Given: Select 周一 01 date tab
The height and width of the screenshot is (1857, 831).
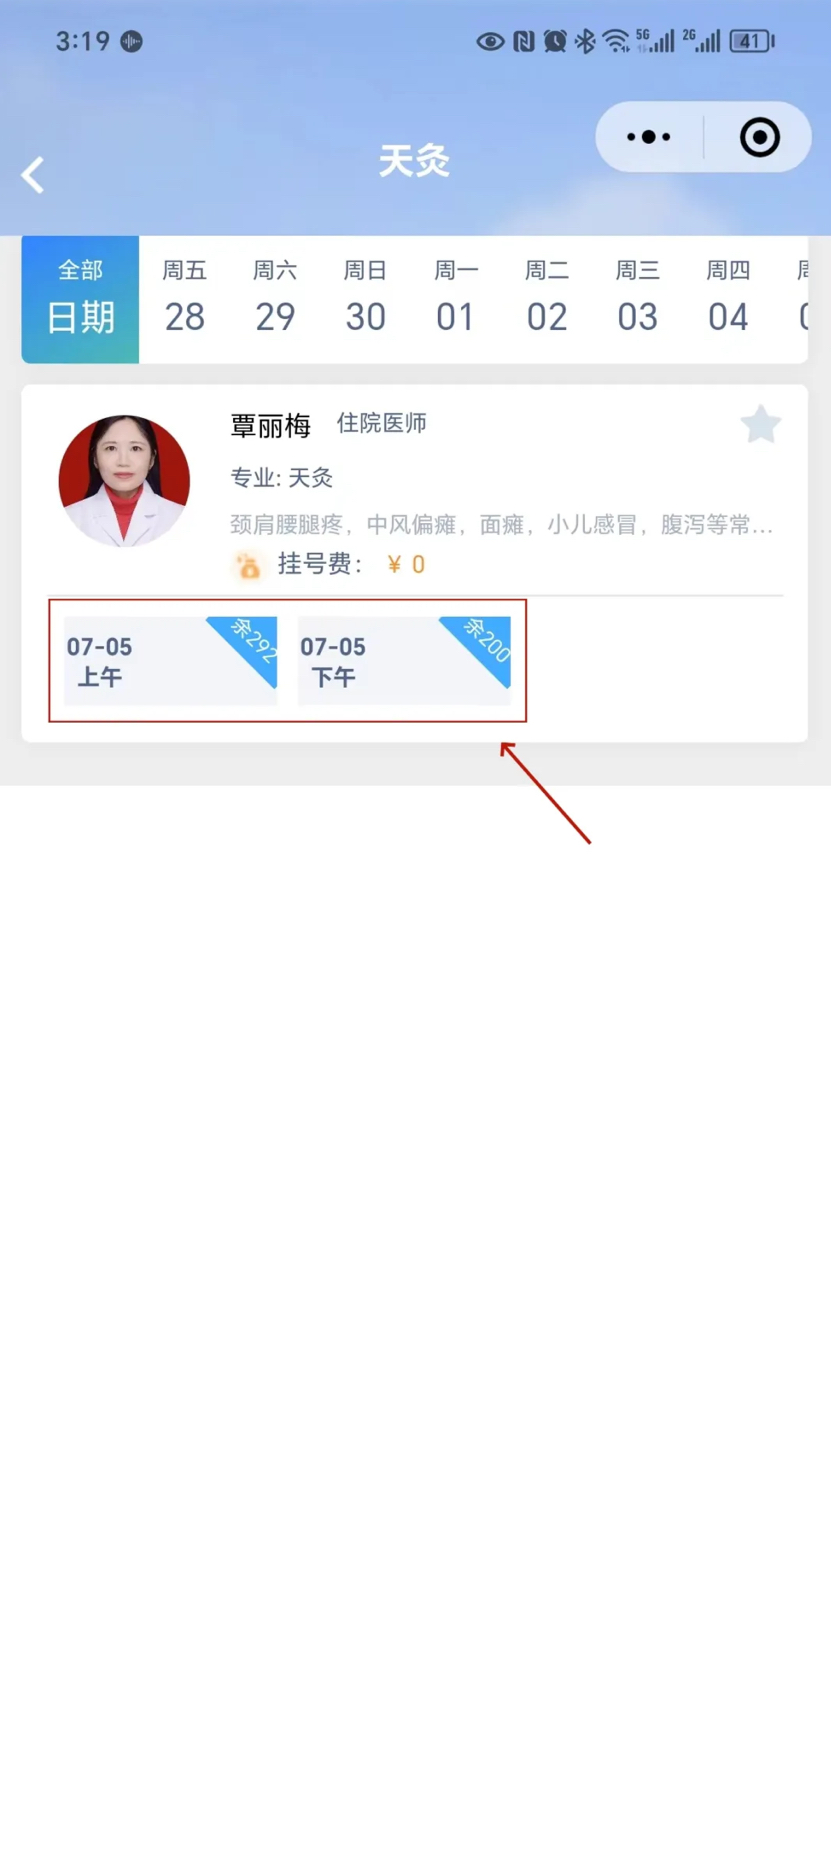Looking at the screenshot, I should 456,299.
